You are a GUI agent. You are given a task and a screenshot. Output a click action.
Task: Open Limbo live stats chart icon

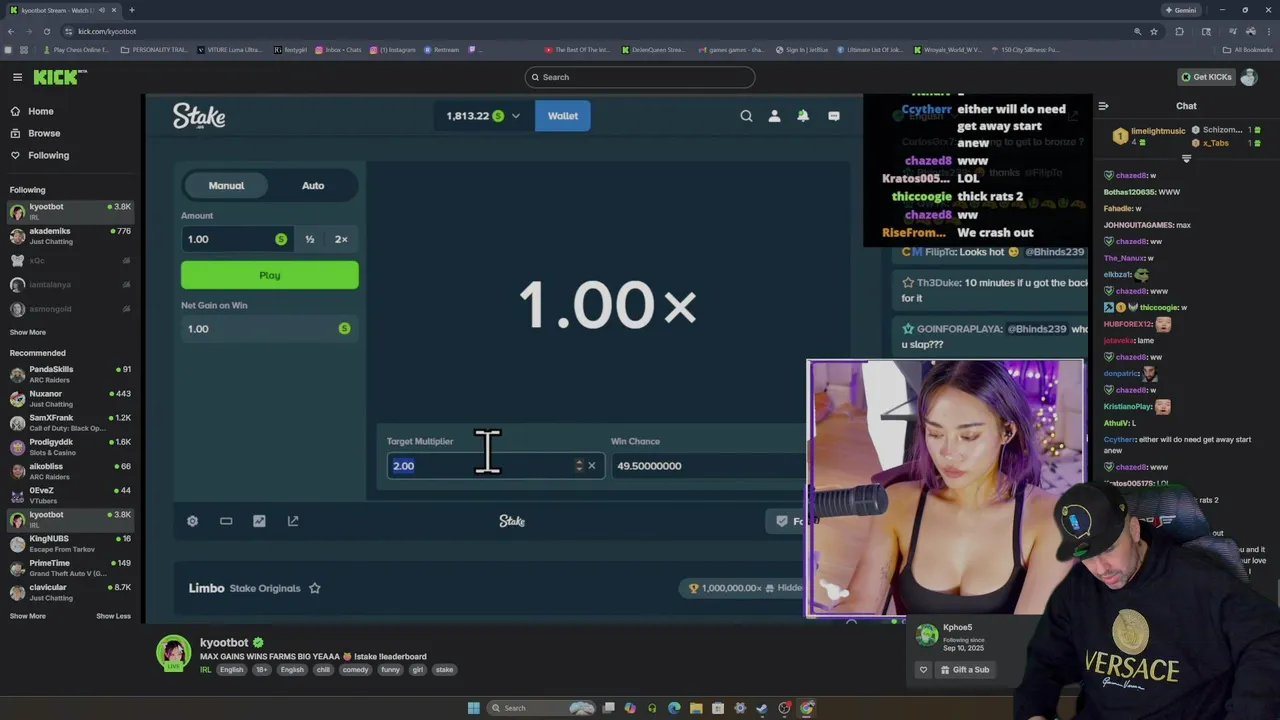(259, 521)
